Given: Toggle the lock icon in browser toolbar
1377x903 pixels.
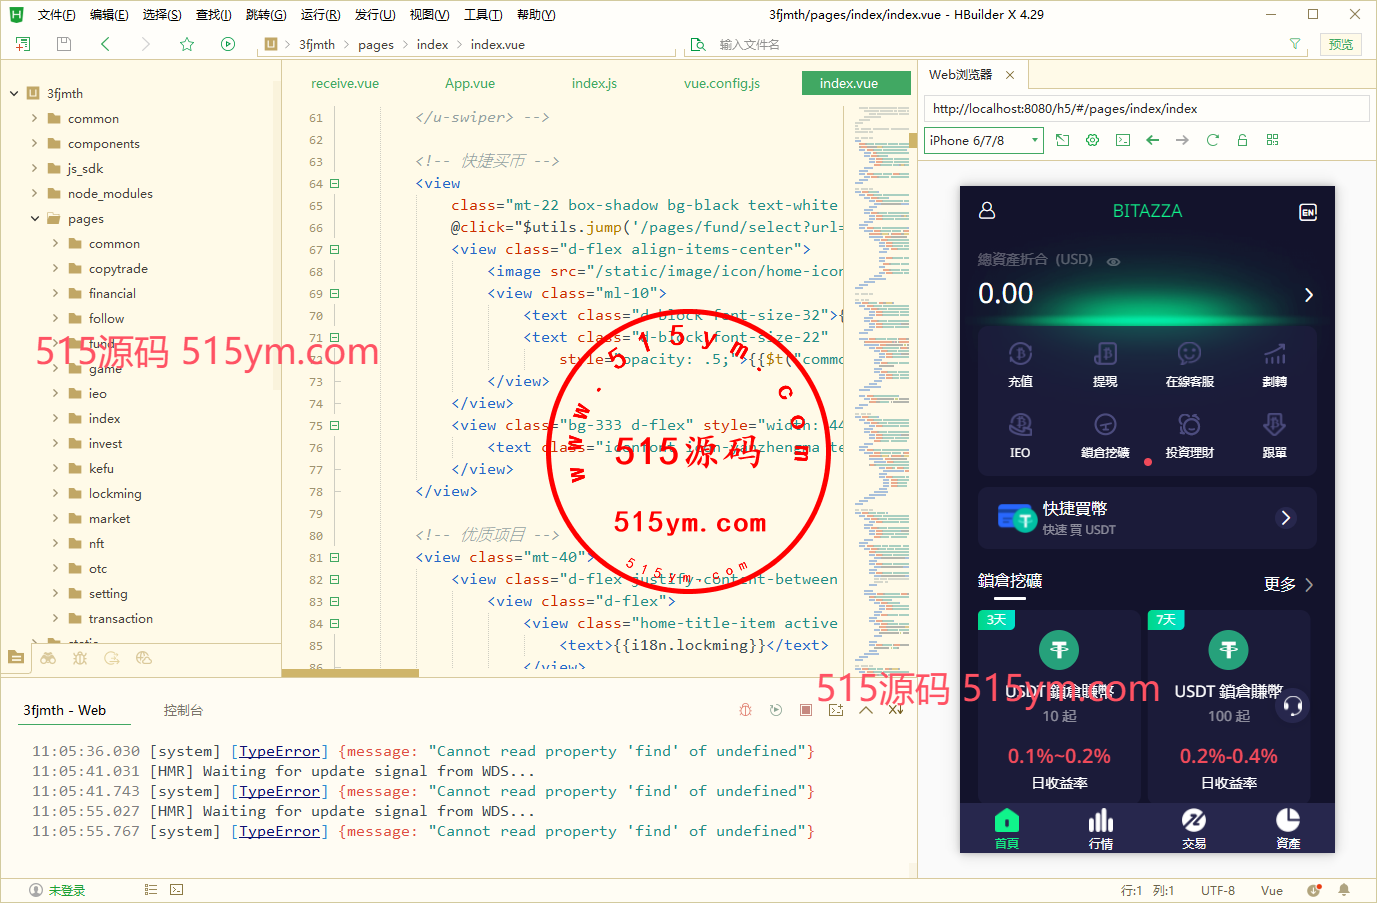Looking at the screenshot, I should click(1242, 140).
